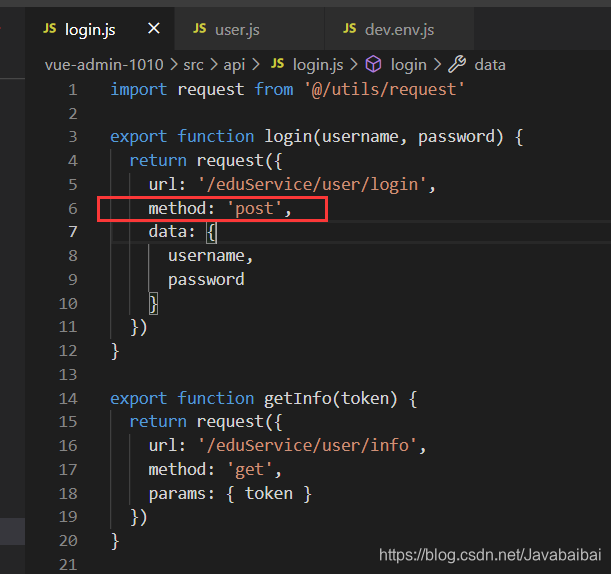Open the dev.env.js tab
611x574 pixels.
click(399, 29)
